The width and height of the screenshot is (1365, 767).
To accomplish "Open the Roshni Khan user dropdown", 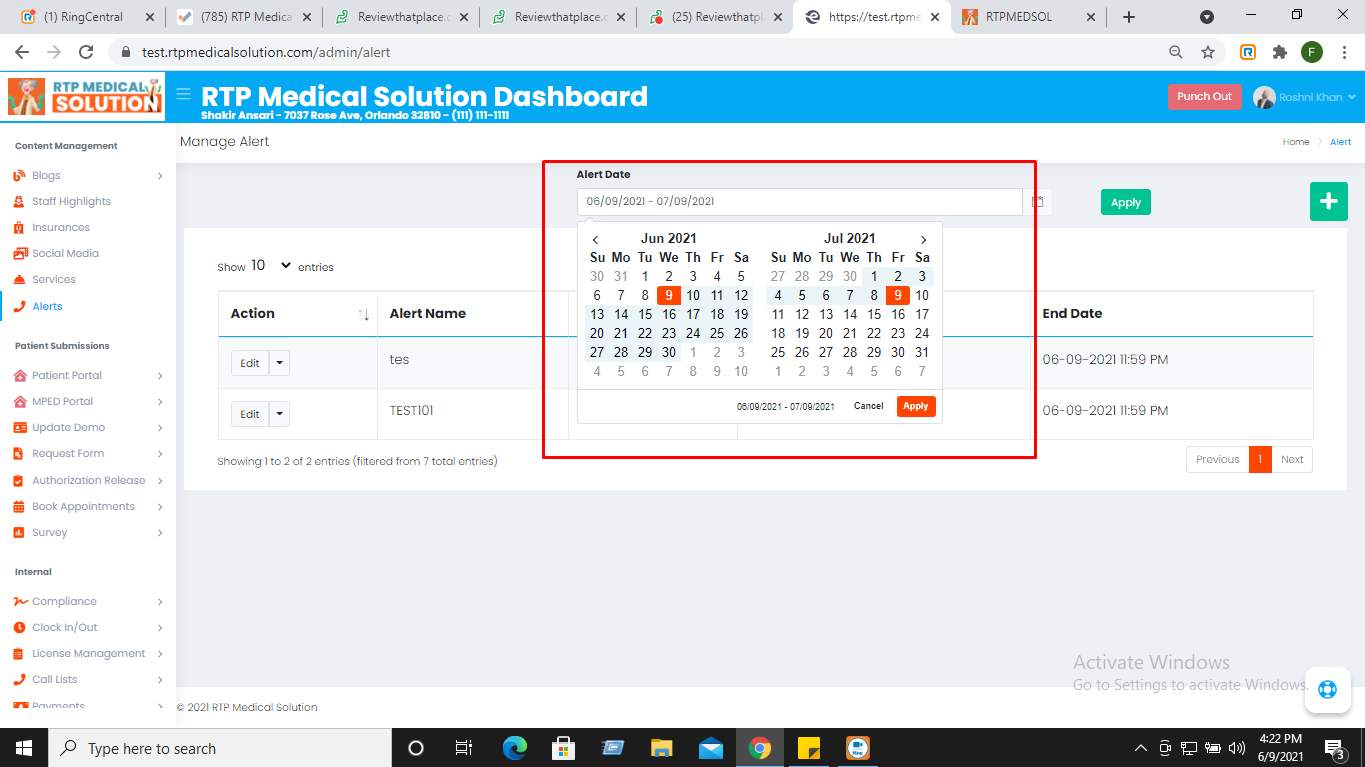I will point(1305,97).
